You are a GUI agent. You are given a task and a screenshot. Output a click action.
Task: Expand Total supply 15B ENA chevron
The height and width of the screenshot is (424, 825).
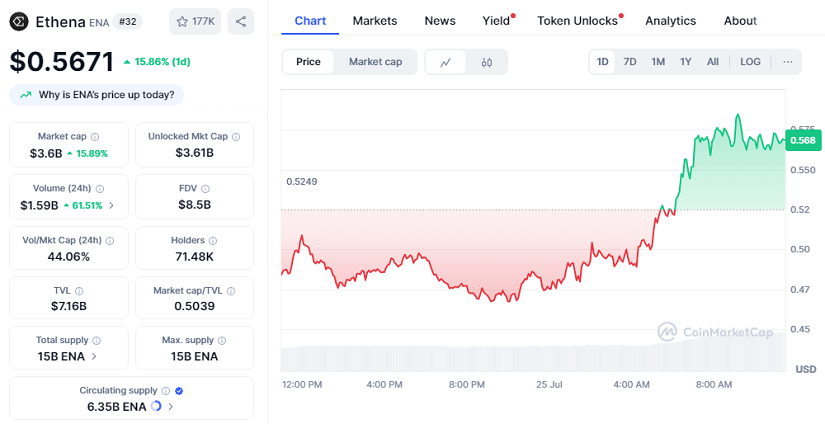tap(94, 356)
